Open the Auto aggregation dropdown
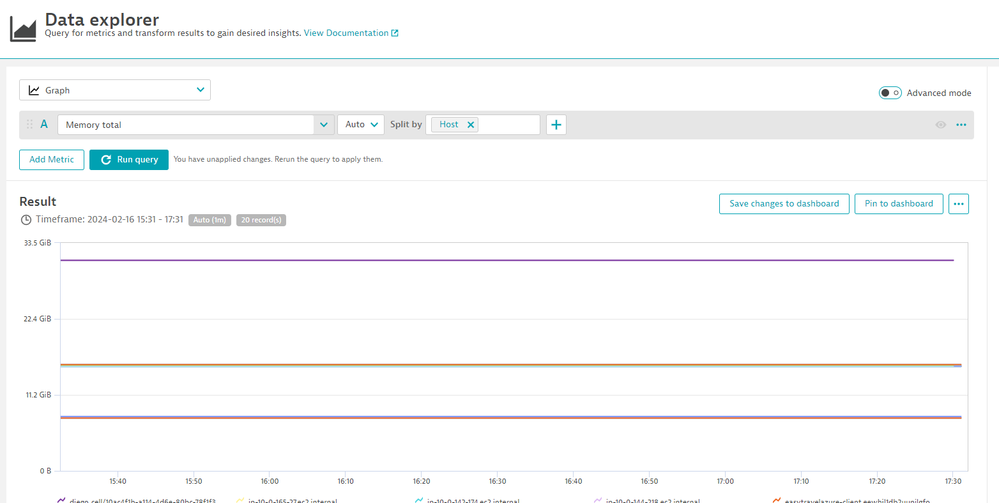 (361, 125)
